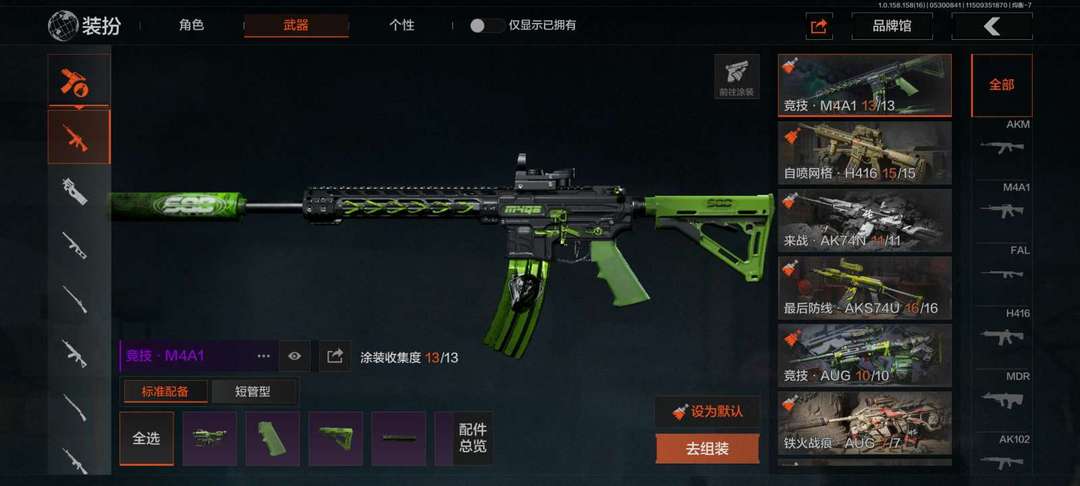1080x486 pixels.
Task: Select the 短管型 loadout option
Action: click(x=253, y=392)
